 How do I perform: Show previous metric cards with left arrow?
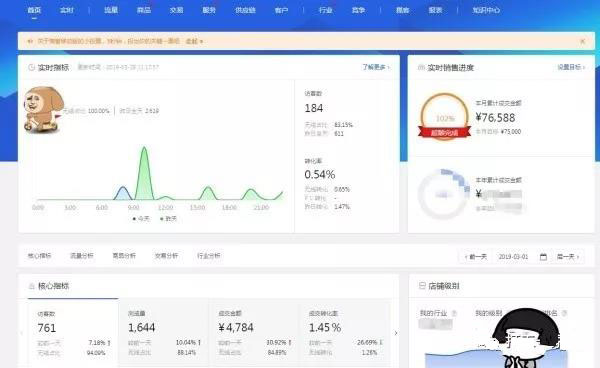[x=22, y=333]
